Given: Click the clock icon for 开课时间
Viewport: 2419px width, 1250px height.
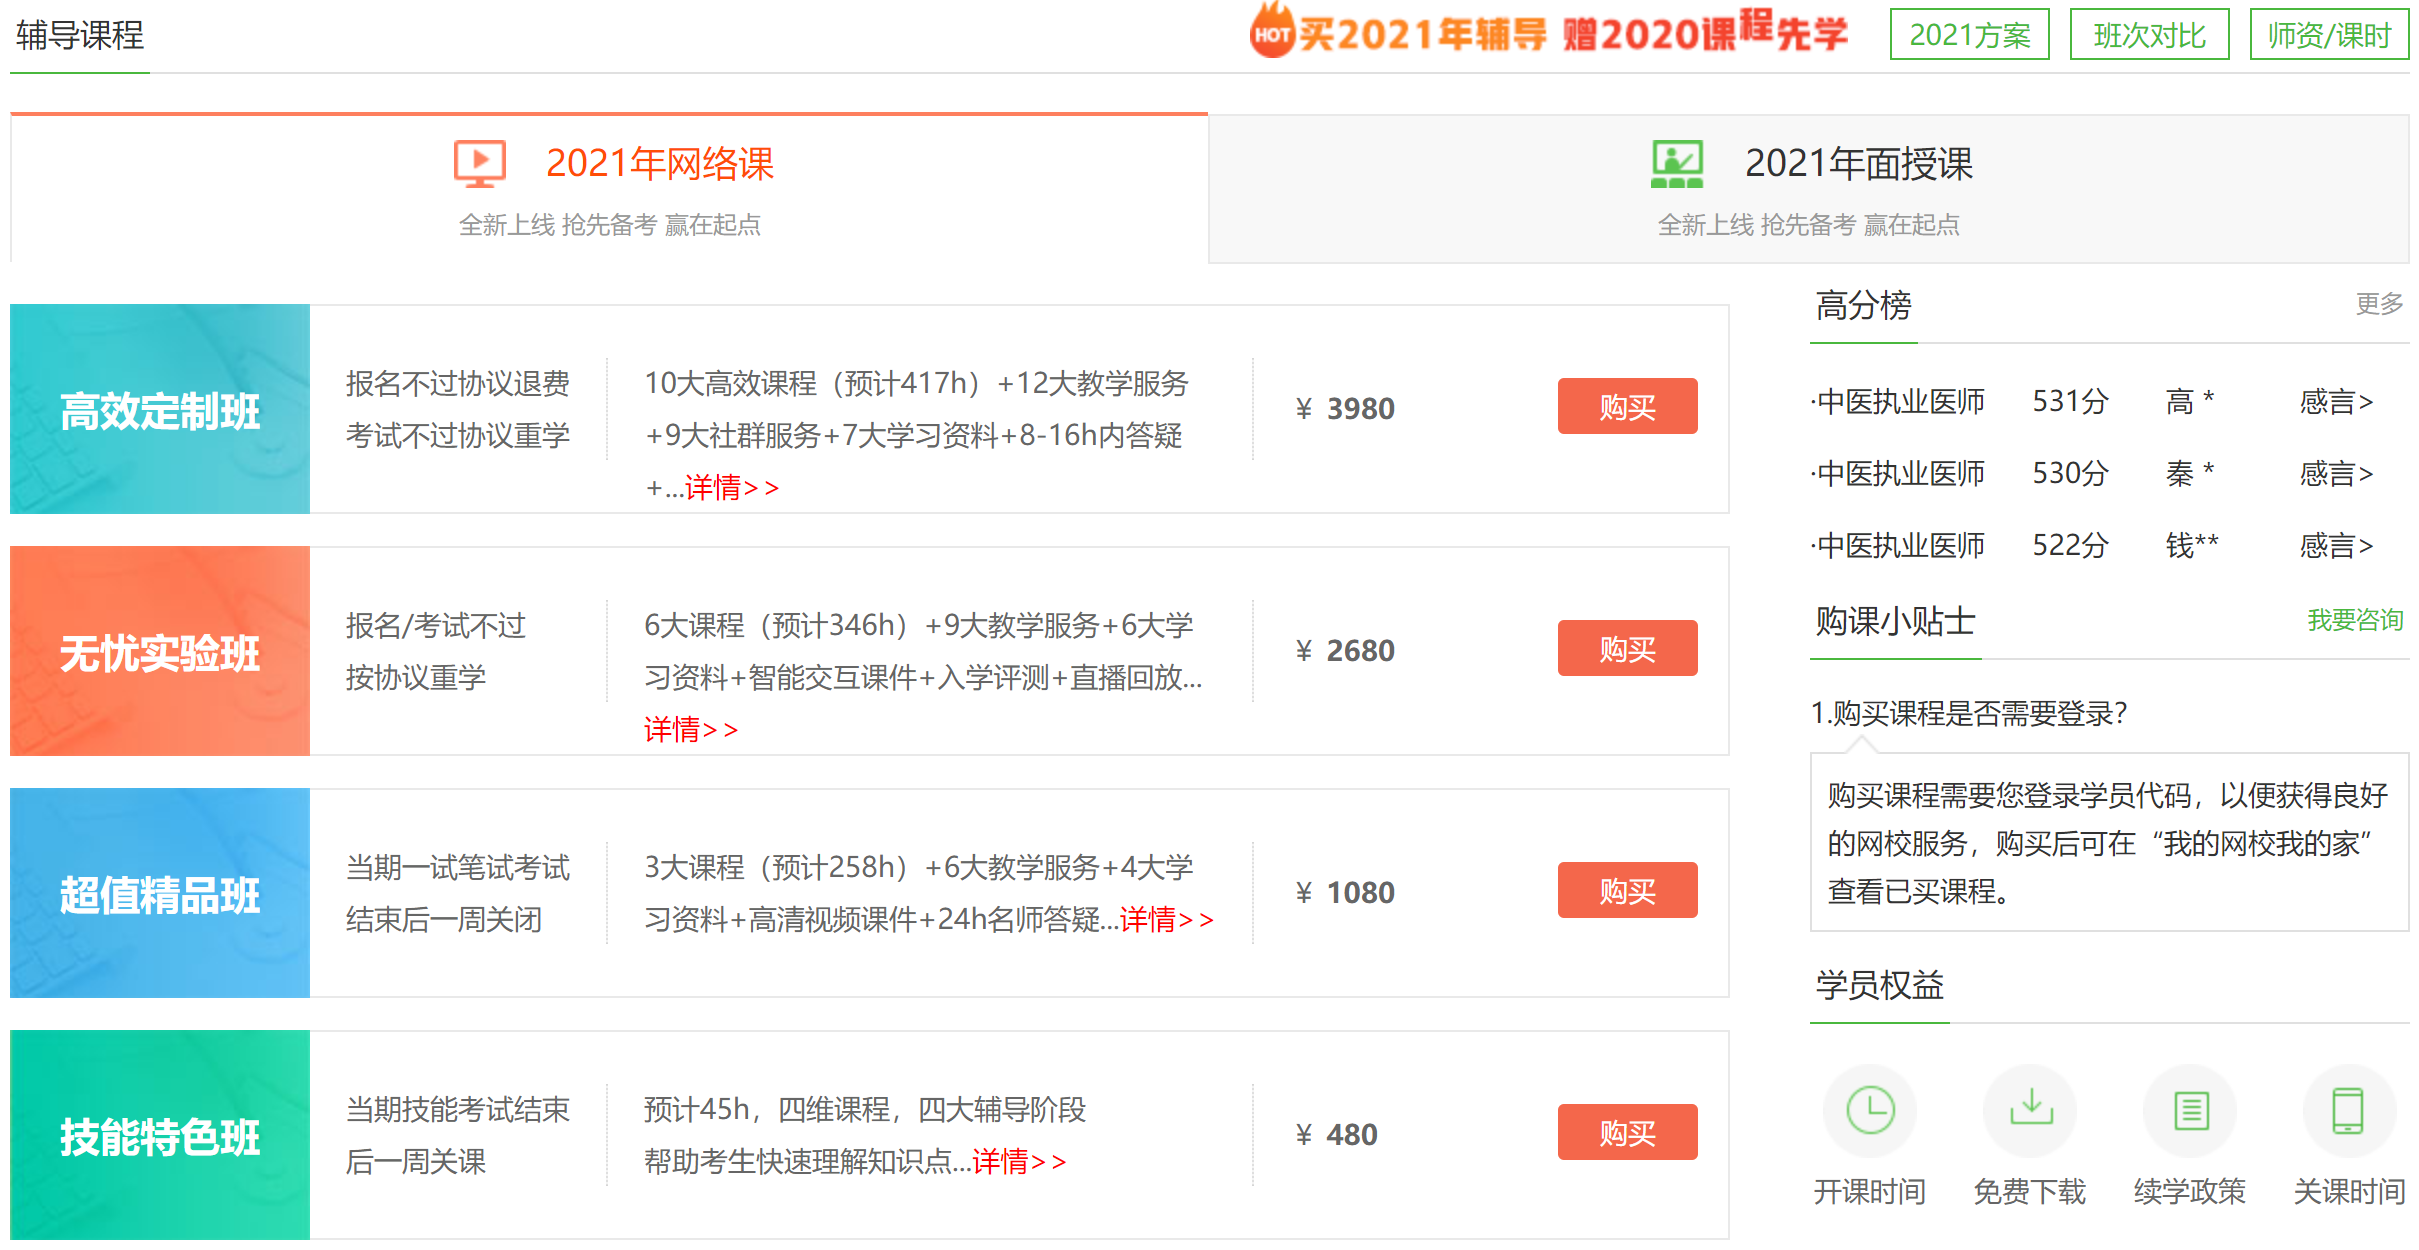Looking at the screenshot, I should click(1869, 1111).
